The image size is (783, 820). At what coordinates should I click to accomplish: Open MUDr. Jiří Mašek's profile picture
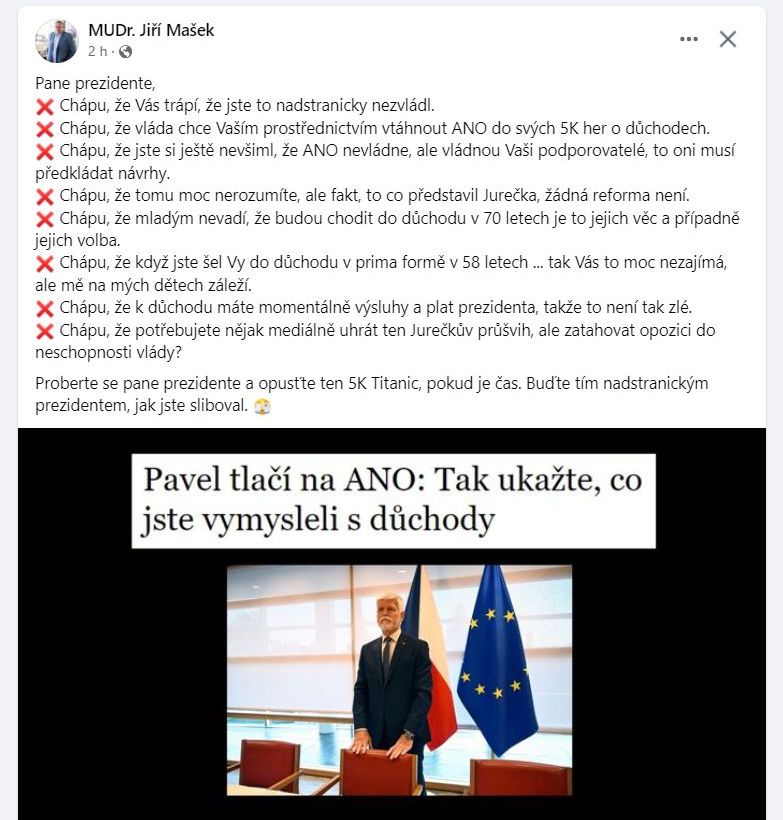coord(56,41)
